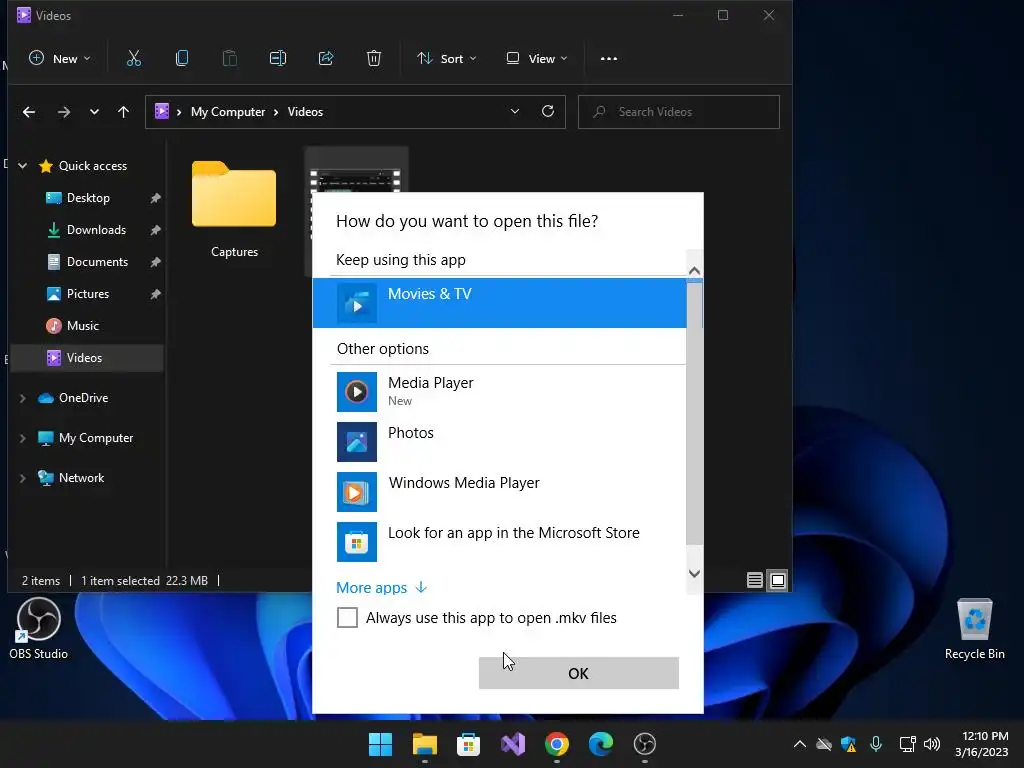
Task: Open the Recycle Bin on desktop
Action: (x=974, y=630)
